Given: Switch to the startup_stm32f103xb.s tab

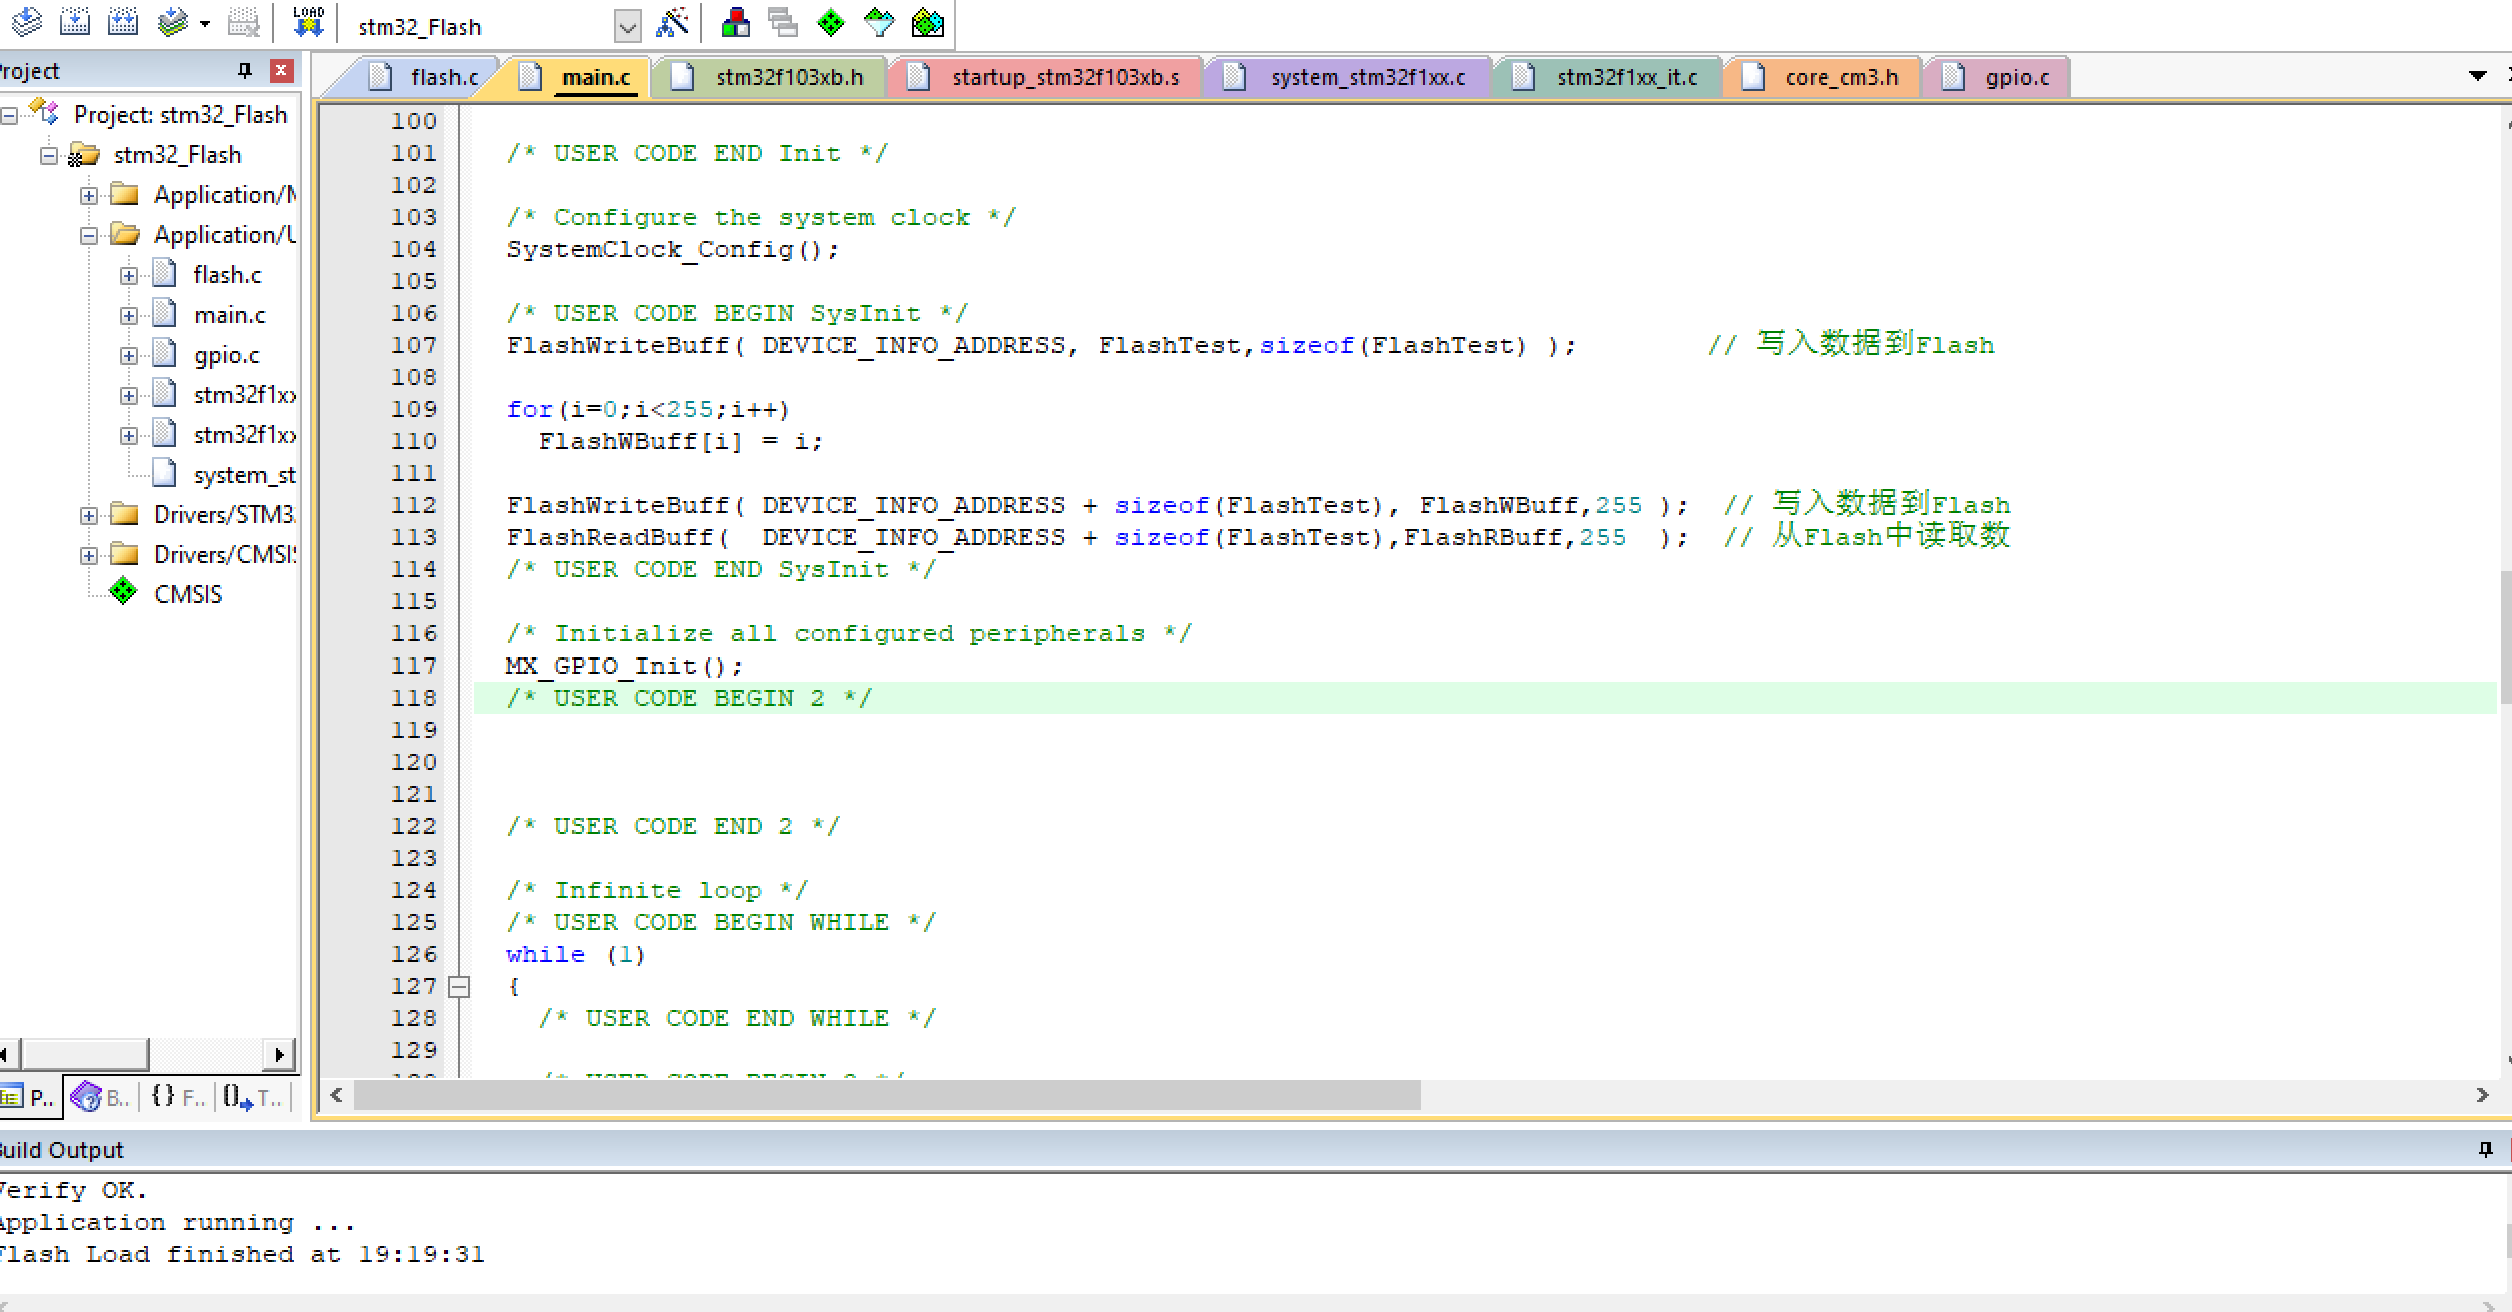Looking at the screenshot, I should pyautogui.click(x=1064, y=77).
